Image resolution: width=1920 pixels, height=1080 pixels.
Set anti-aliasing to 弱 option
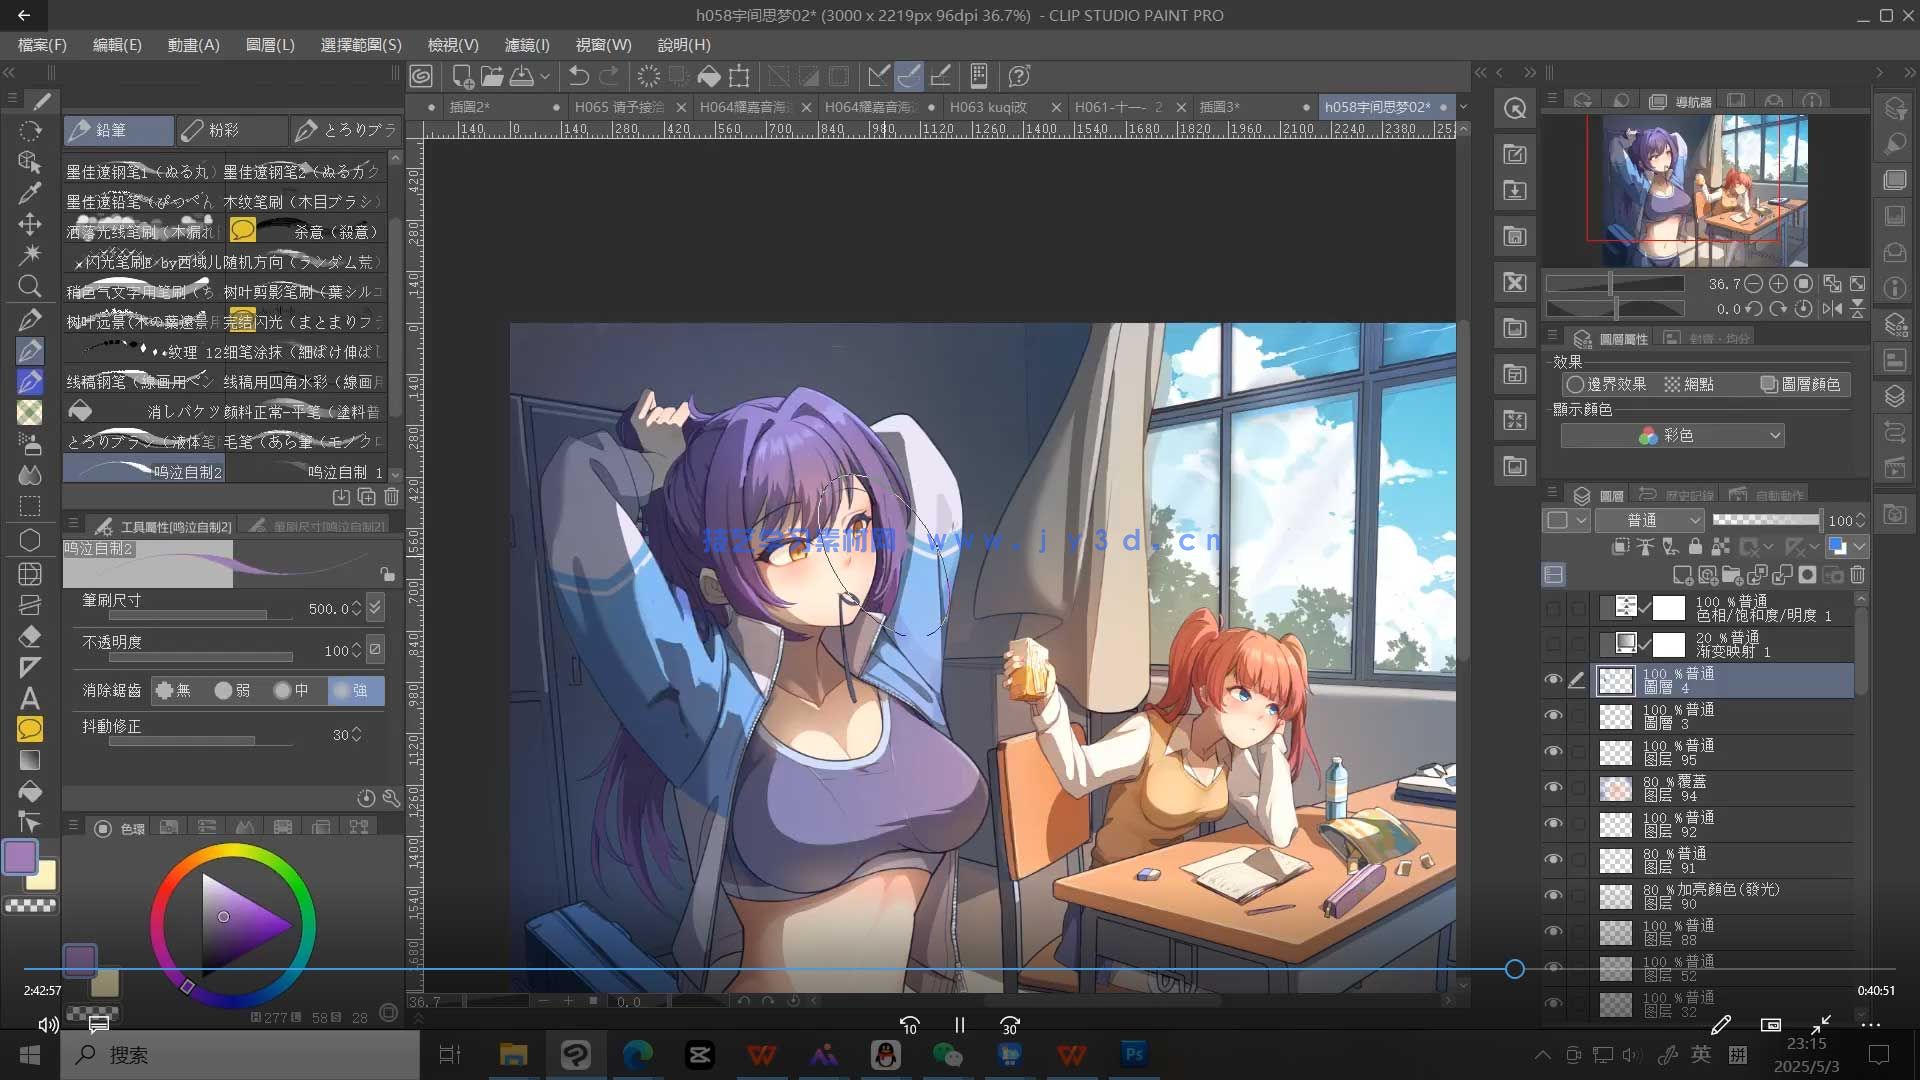(x=233, y=691)
